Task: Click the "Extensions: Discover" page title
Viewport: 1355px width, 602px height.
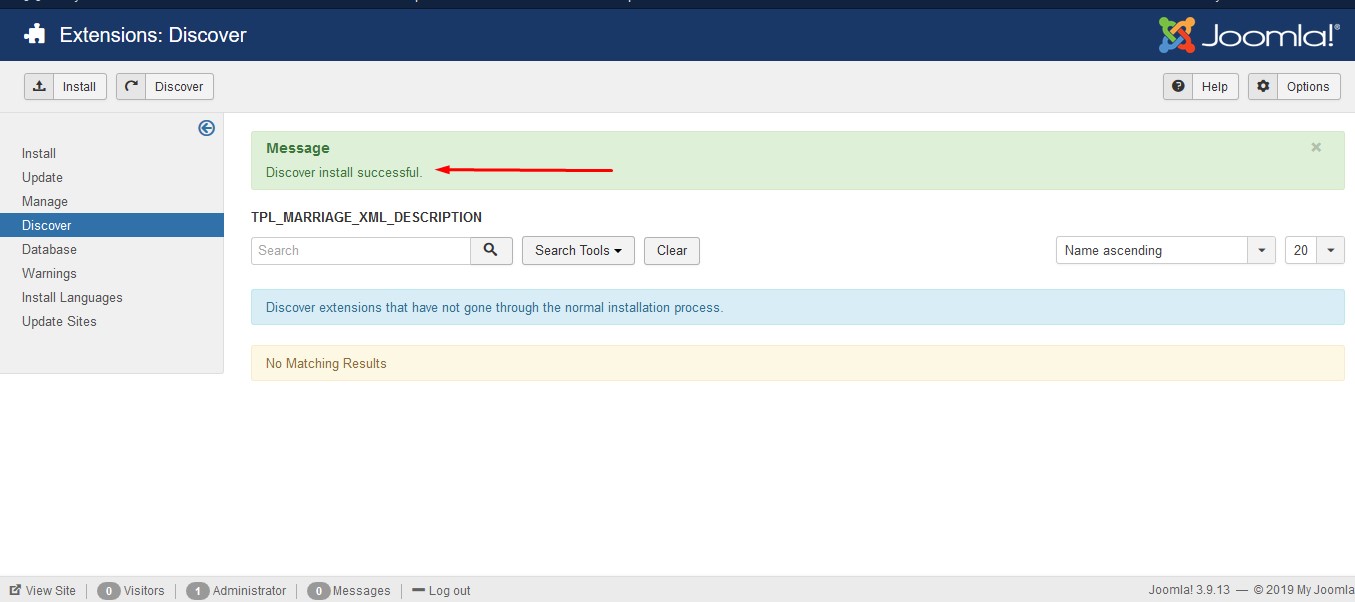Action: pos(153,35)
